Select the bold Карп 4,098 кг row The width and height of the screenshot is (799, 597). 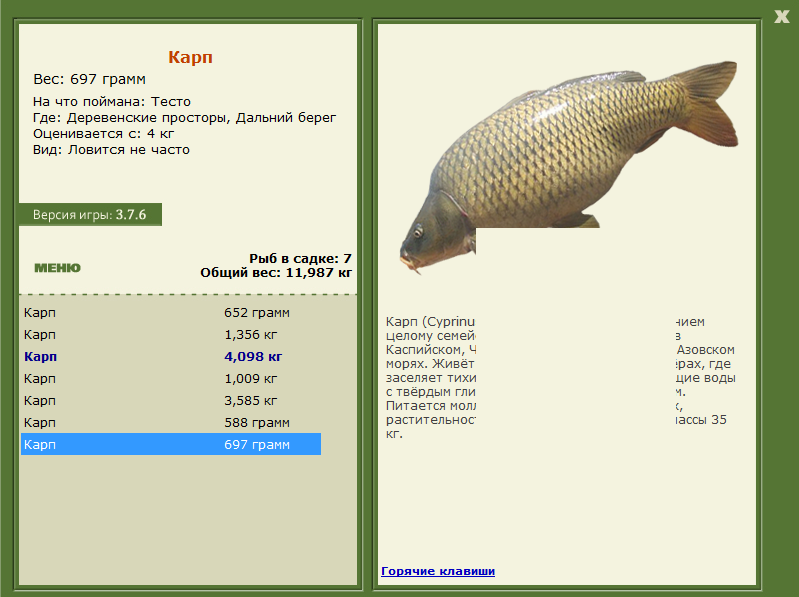(171, 357)
